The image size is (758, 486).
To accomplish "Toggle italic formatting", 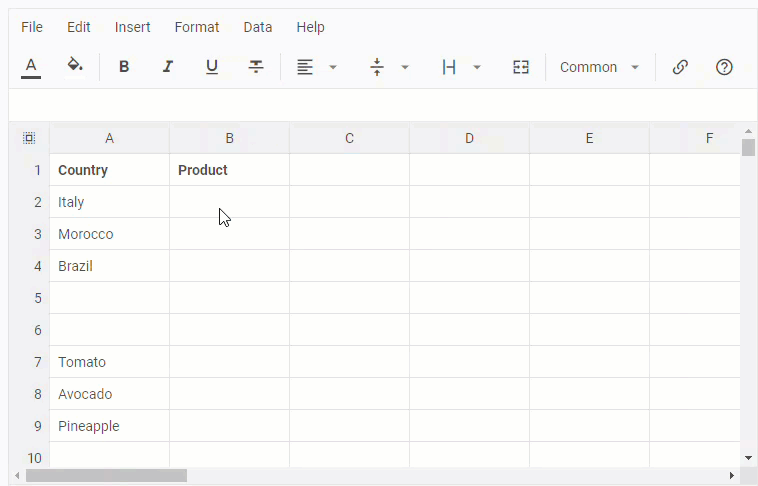I will (x=168, y=67).
